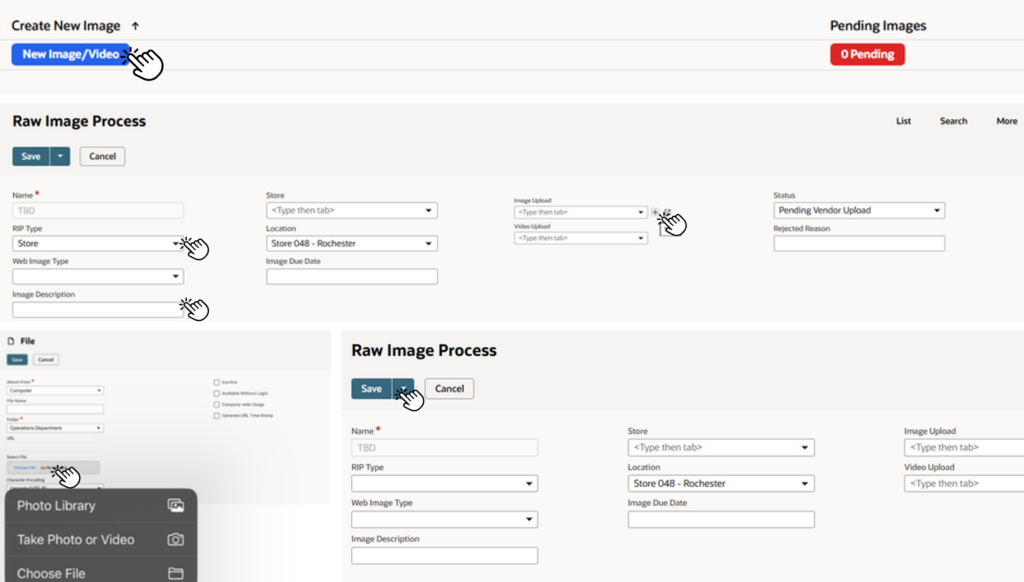This screenshot has height=582, width=1024.
Task: Click the Name field in top form
Action: click(x=98, y=210)
